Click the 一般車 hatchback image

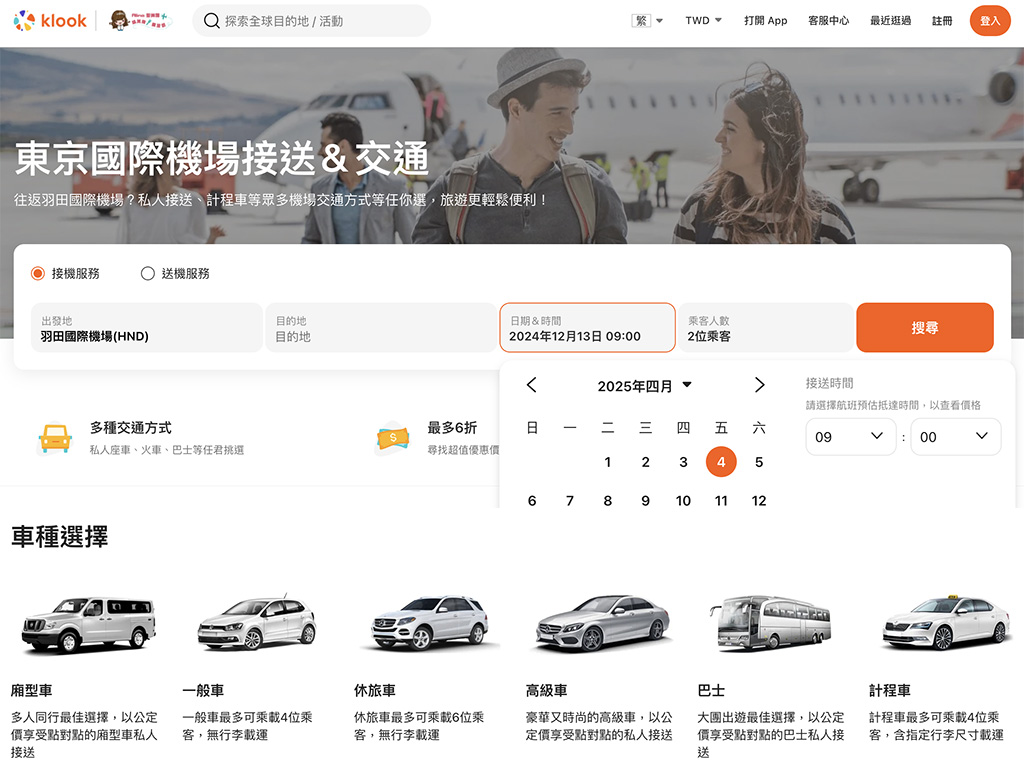(257, 622)
